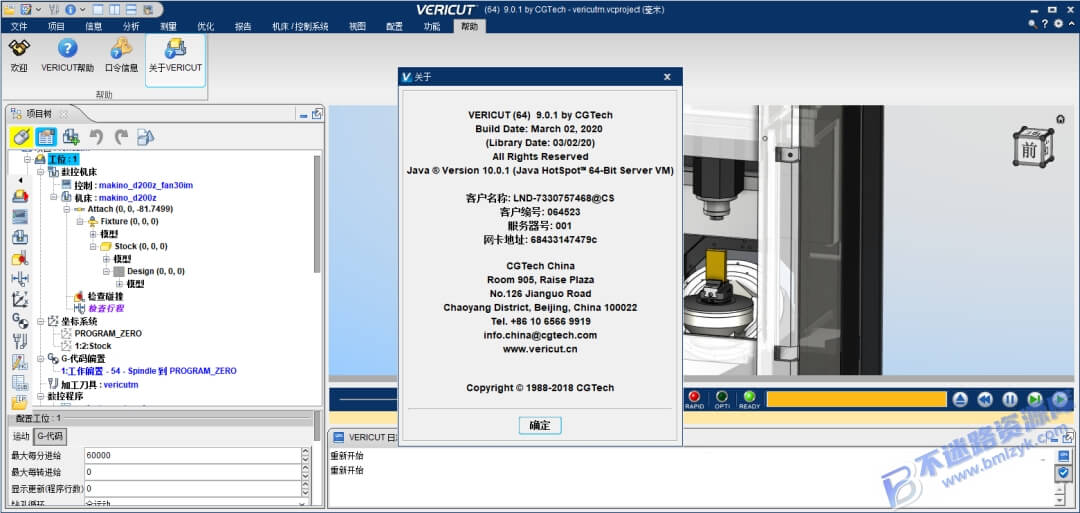This screenshot has width=1080, height=513.
Task: Click the coordinate system sidebar icon
Action: click(20, 300)
